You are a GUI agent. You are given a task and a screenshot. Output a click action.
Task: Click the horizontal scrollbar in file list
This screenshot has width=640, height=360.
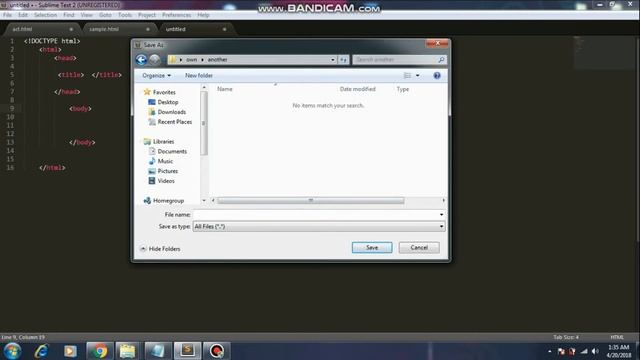coord(311,200)
